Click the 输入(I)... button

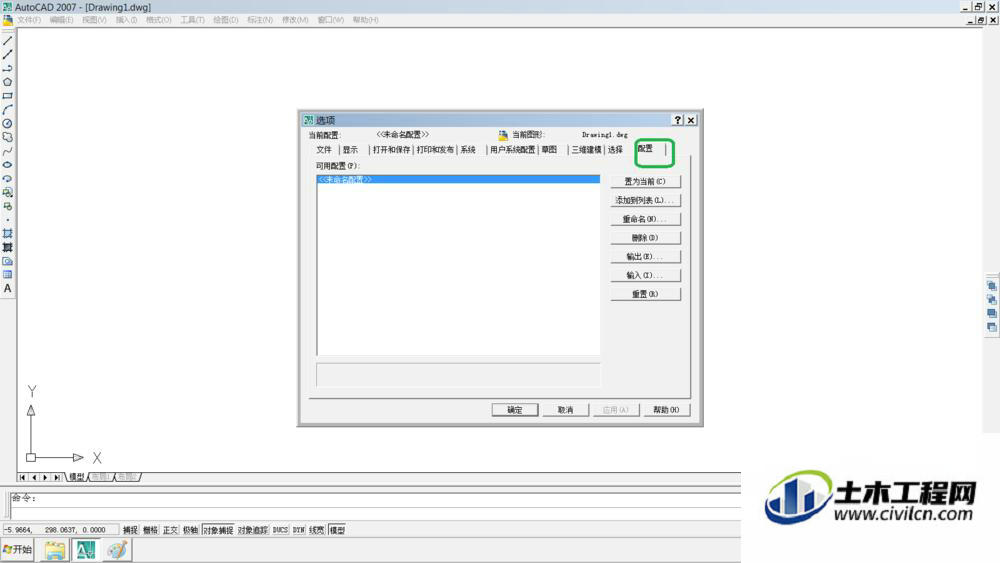(x=645, y=275)
